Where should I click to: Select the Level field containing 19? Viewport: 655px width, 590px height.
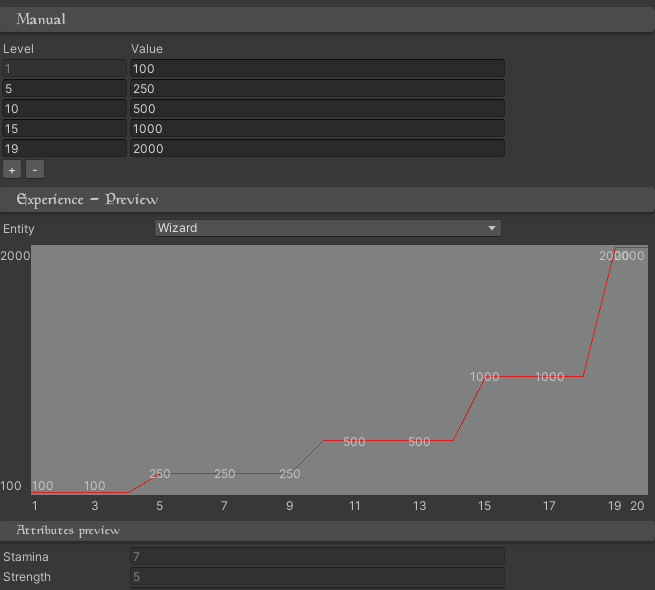click(x=64, y=148)
